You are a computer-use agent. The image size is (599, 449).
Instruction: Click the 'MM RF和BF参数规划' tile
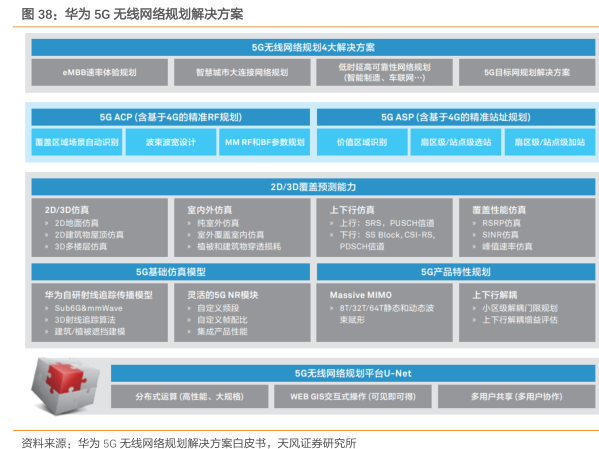pyautogui.click(x=264, y=142)
